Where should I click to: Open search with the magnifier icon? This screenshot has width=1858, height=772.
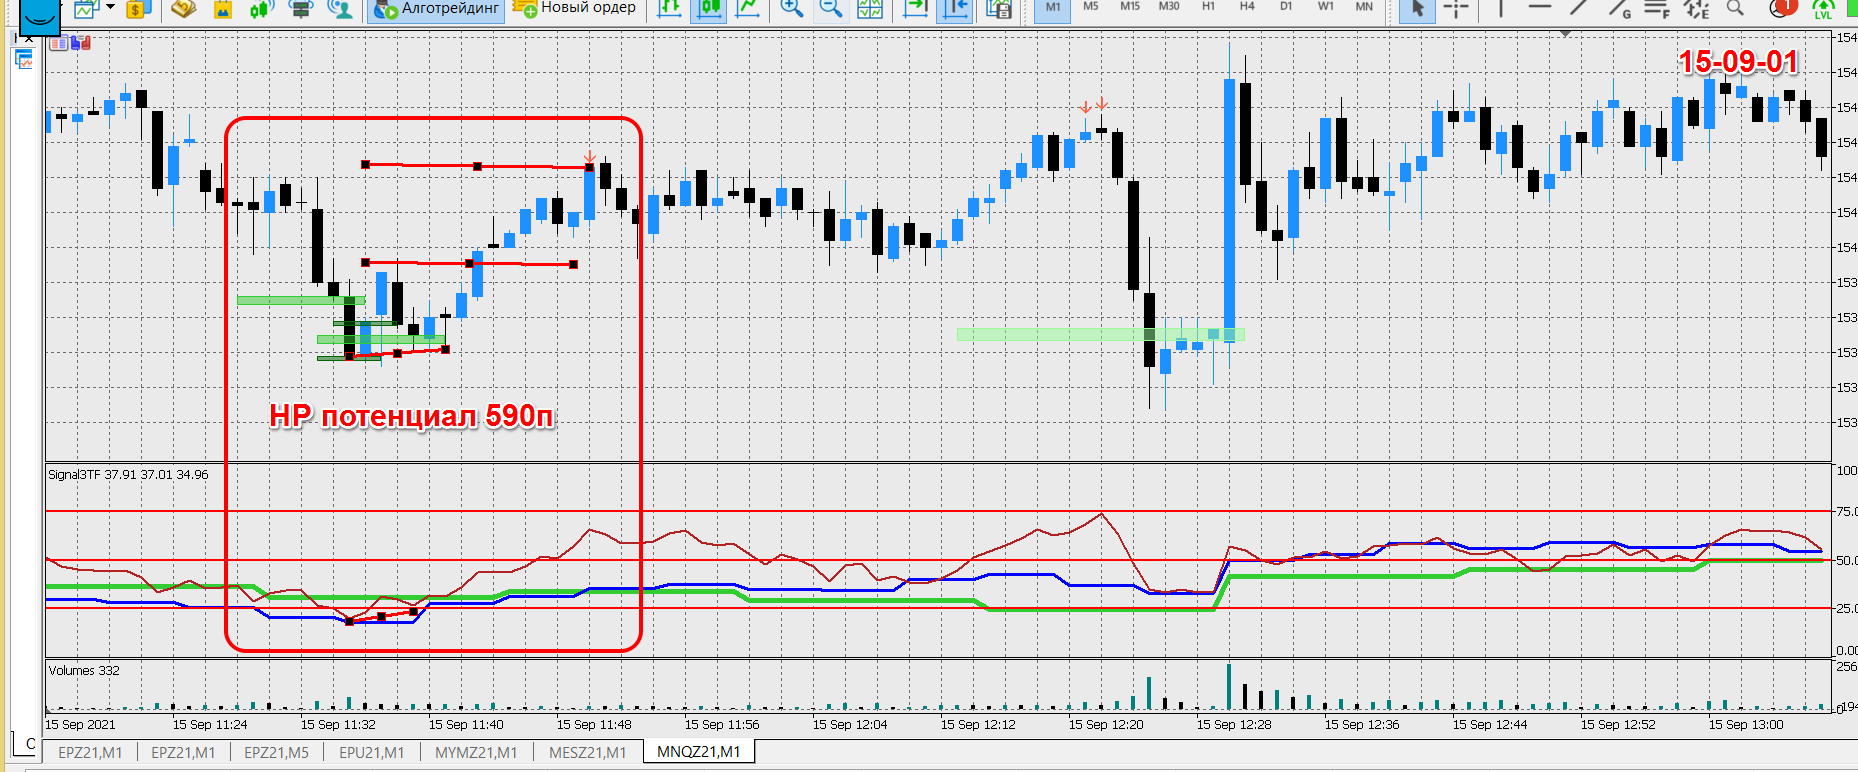pos(1735,8)
